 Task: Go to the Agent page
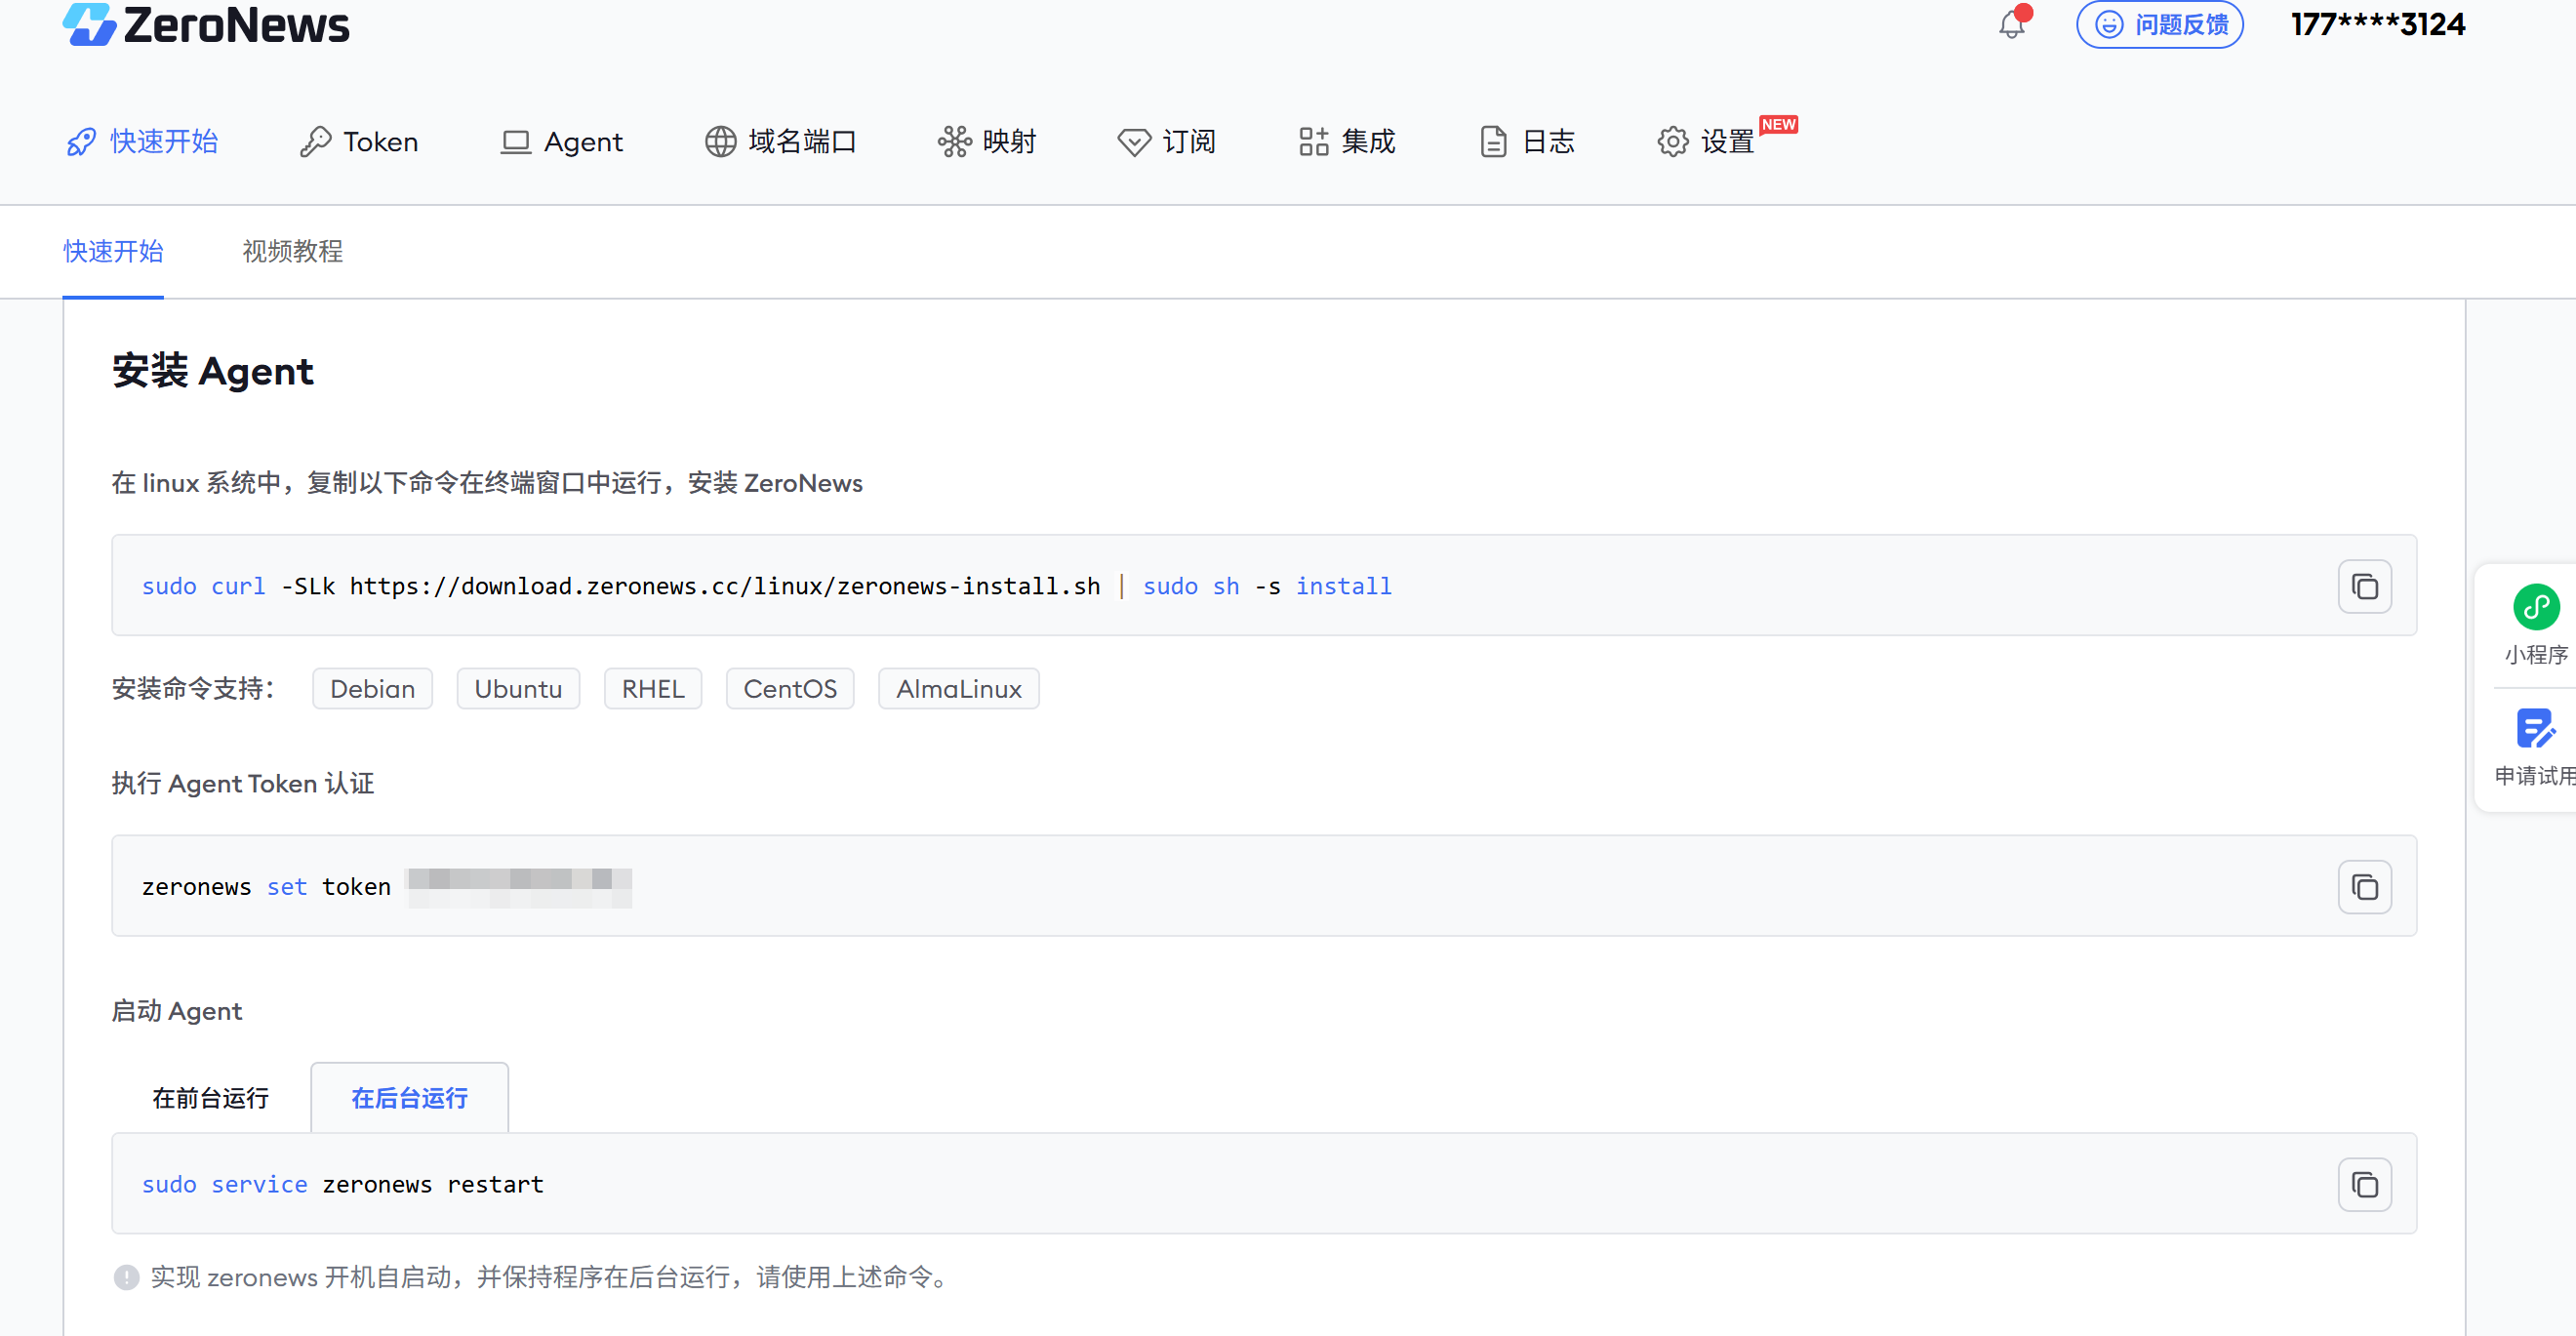click(562, 142)
